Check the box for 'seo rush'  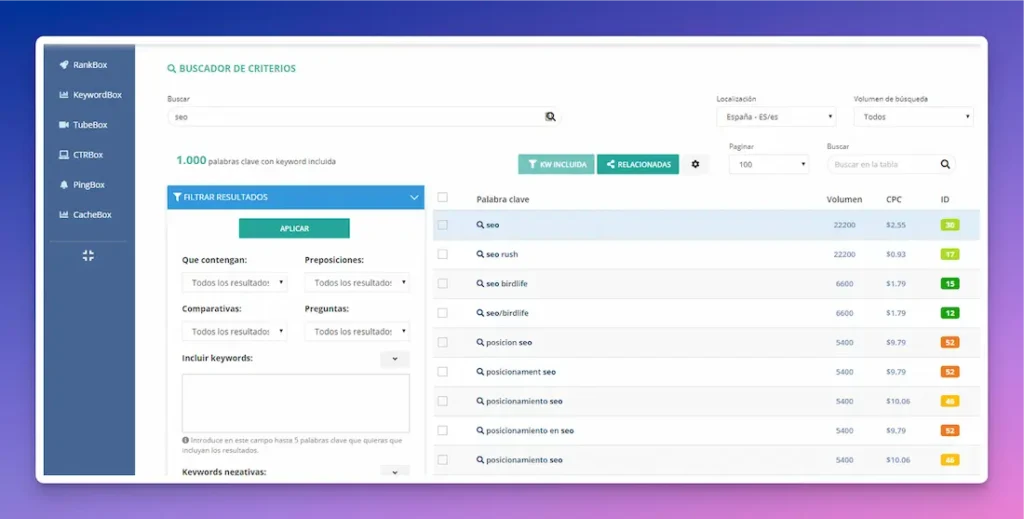[x=442, y=254]
